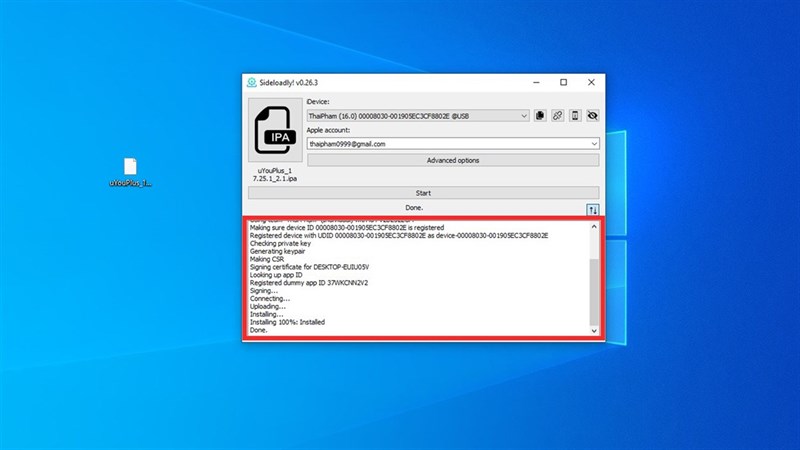Open the Apple account dropdown arrow
The height and width of the screenshot is (450, 800).
pyautogui.click(x=594, y=143)
